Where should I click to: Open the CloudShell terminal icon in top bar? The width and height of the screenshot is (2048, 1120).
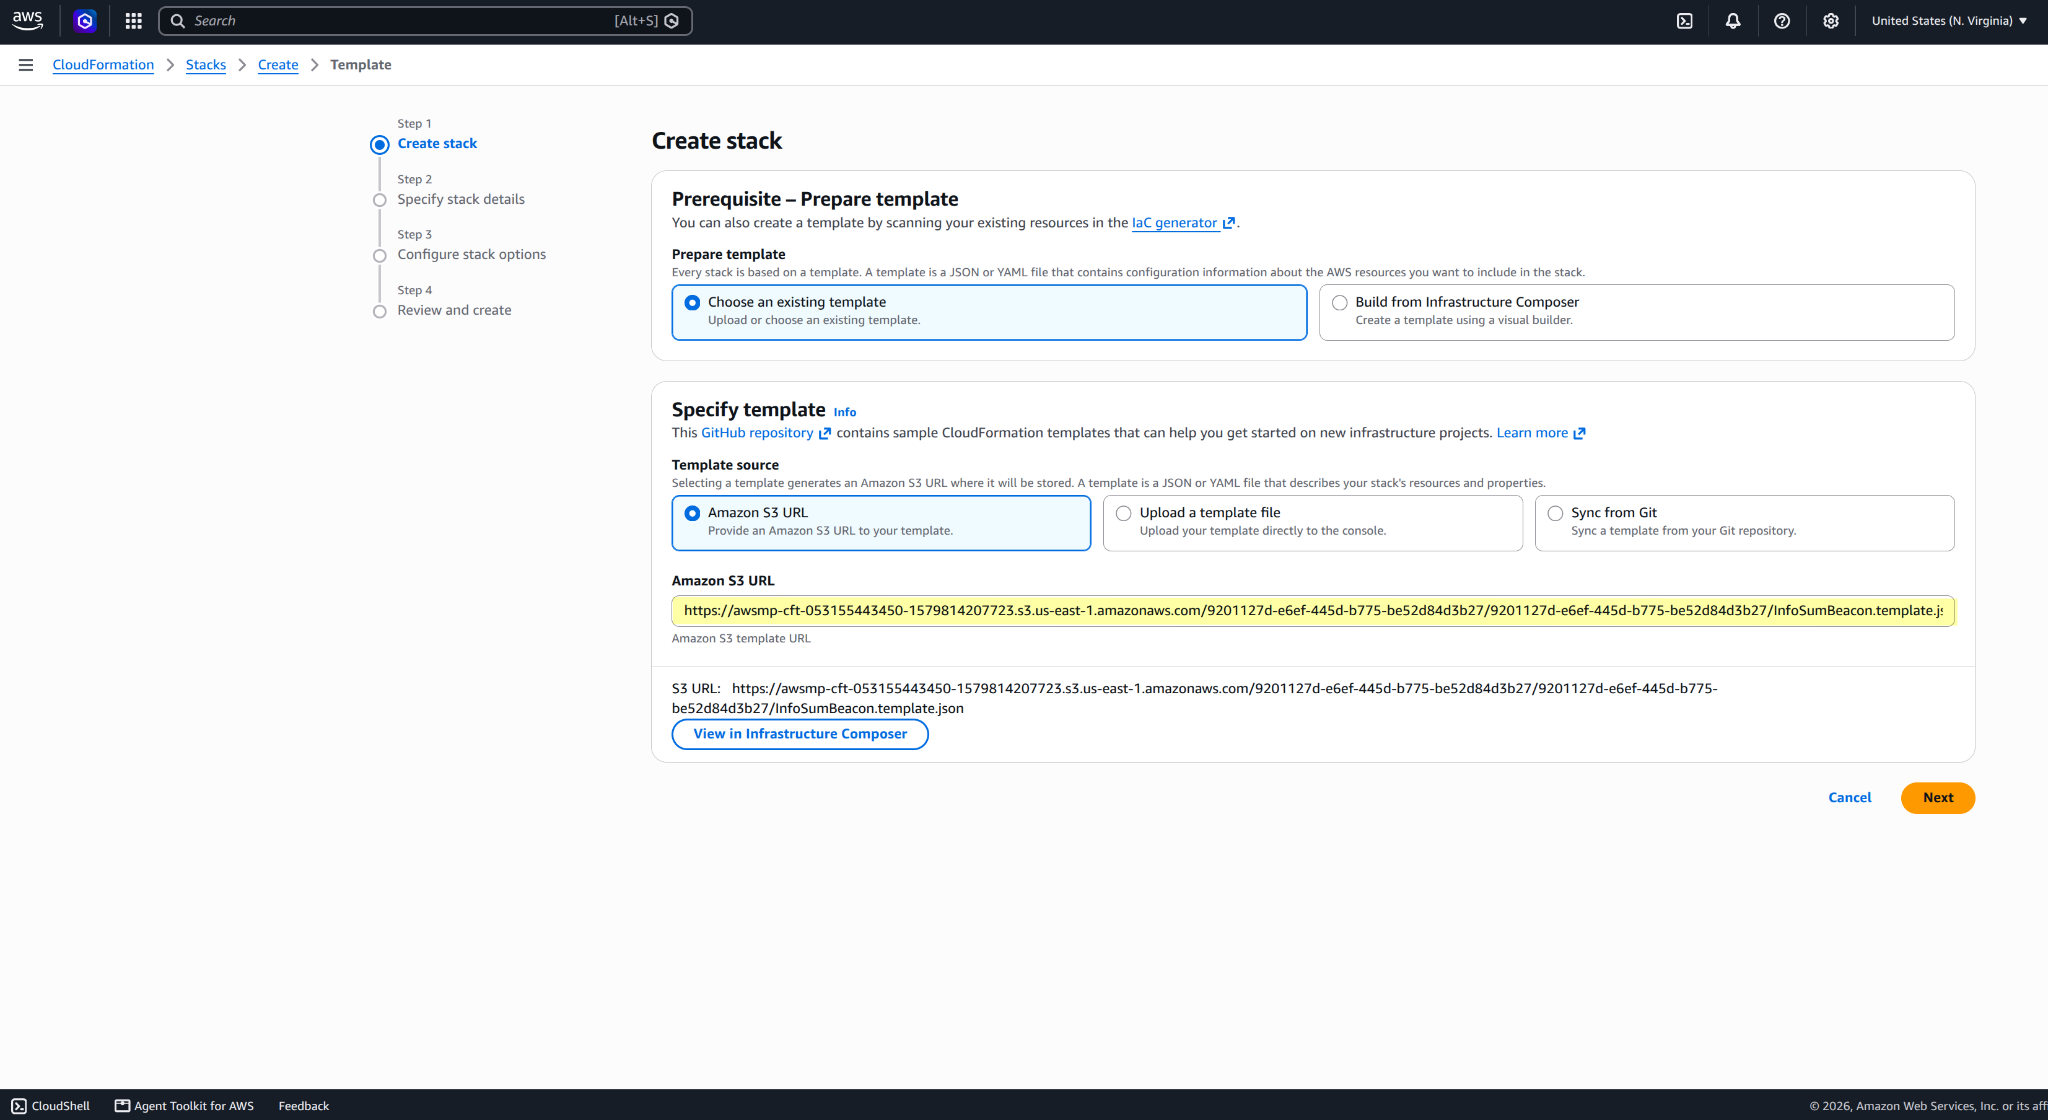pos(1685,21)
